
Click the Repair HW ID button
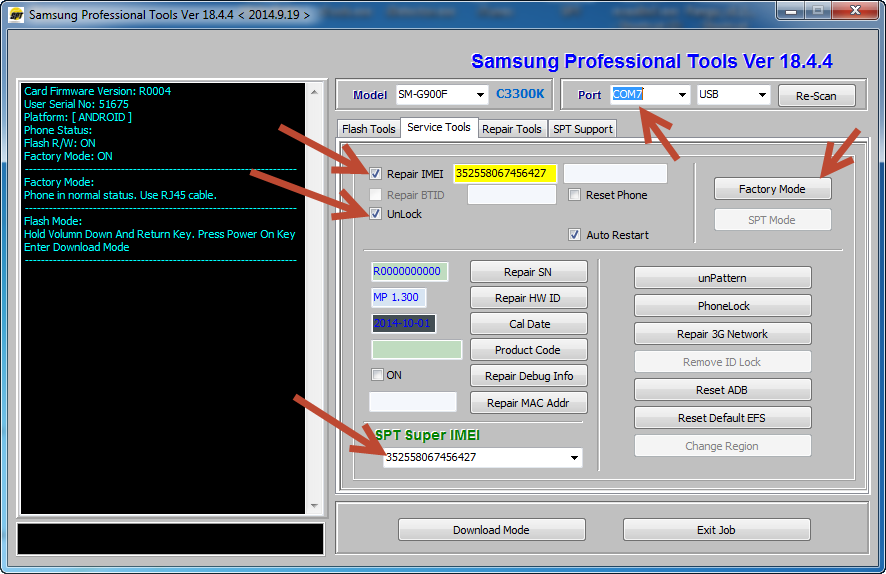[528, 298]
